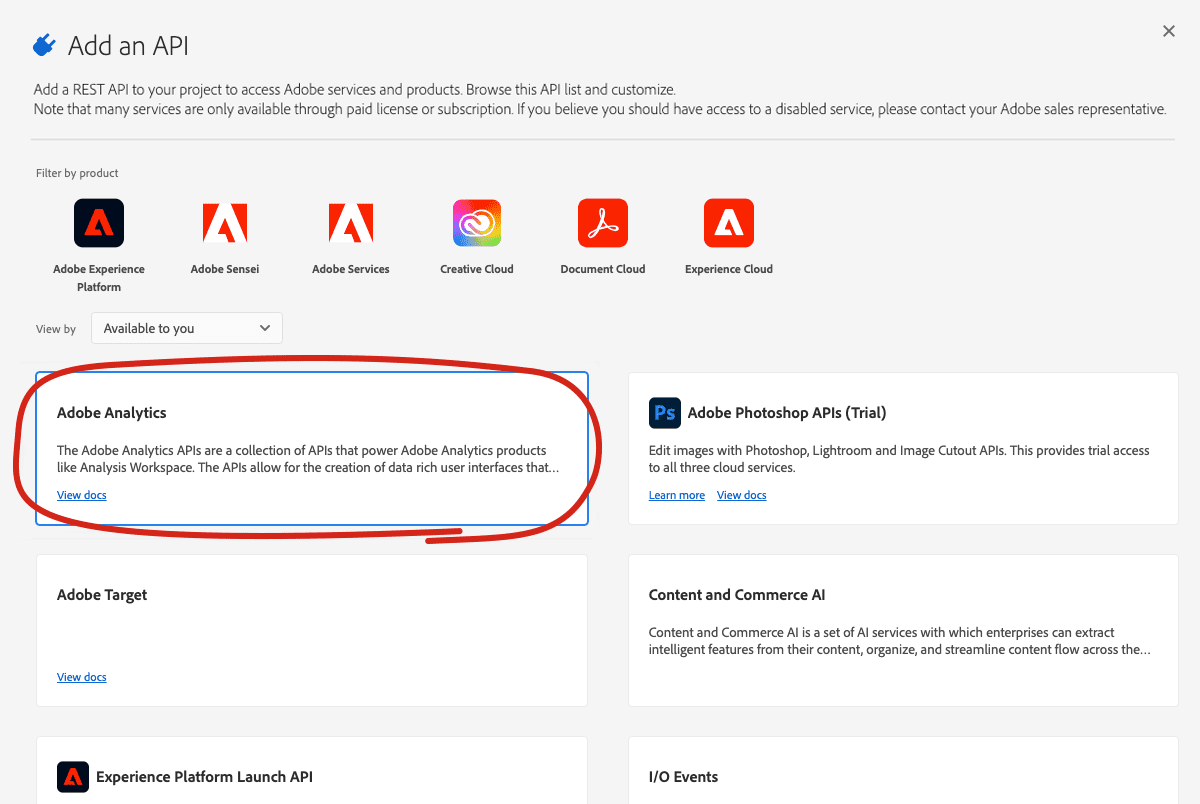This screenshot has height=804, width=1200.
Task: Open Learn more link for Photoshop APIs
Action: coord(677,495)
